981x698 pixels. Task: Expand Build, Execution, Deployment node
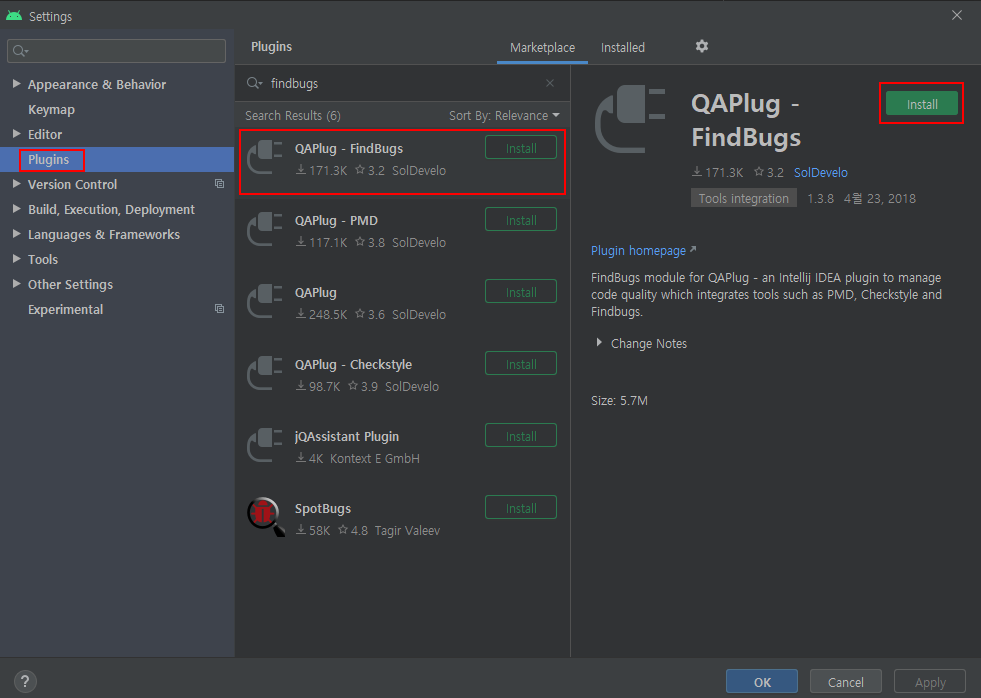(x=17, y=209)
